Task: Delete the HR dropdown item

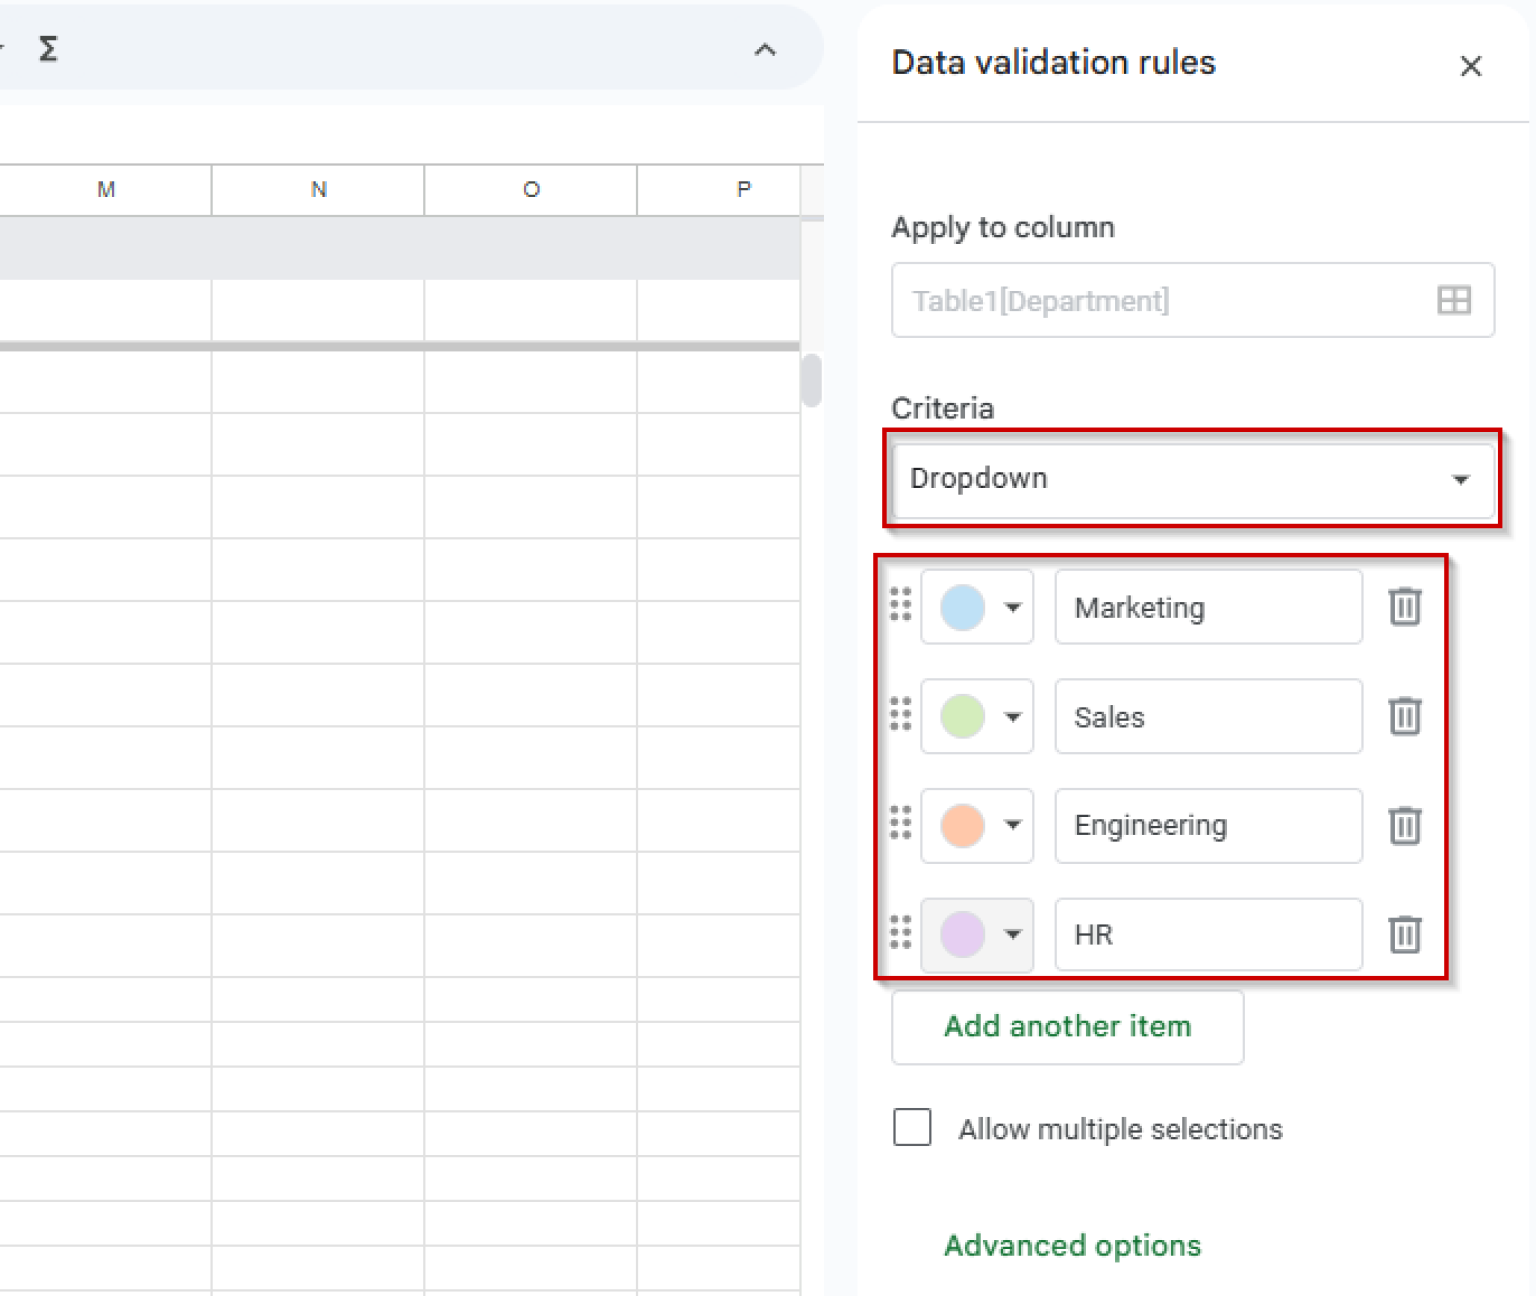Action: (x=1404, y=935)
